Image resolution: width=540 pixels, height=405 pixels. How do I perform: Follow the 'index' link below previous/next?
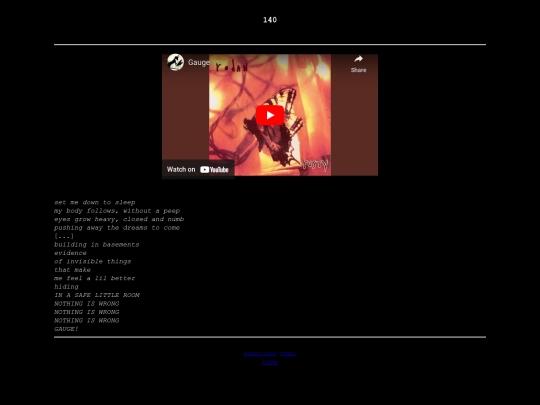pyautogui.click(x=270, y=362)
